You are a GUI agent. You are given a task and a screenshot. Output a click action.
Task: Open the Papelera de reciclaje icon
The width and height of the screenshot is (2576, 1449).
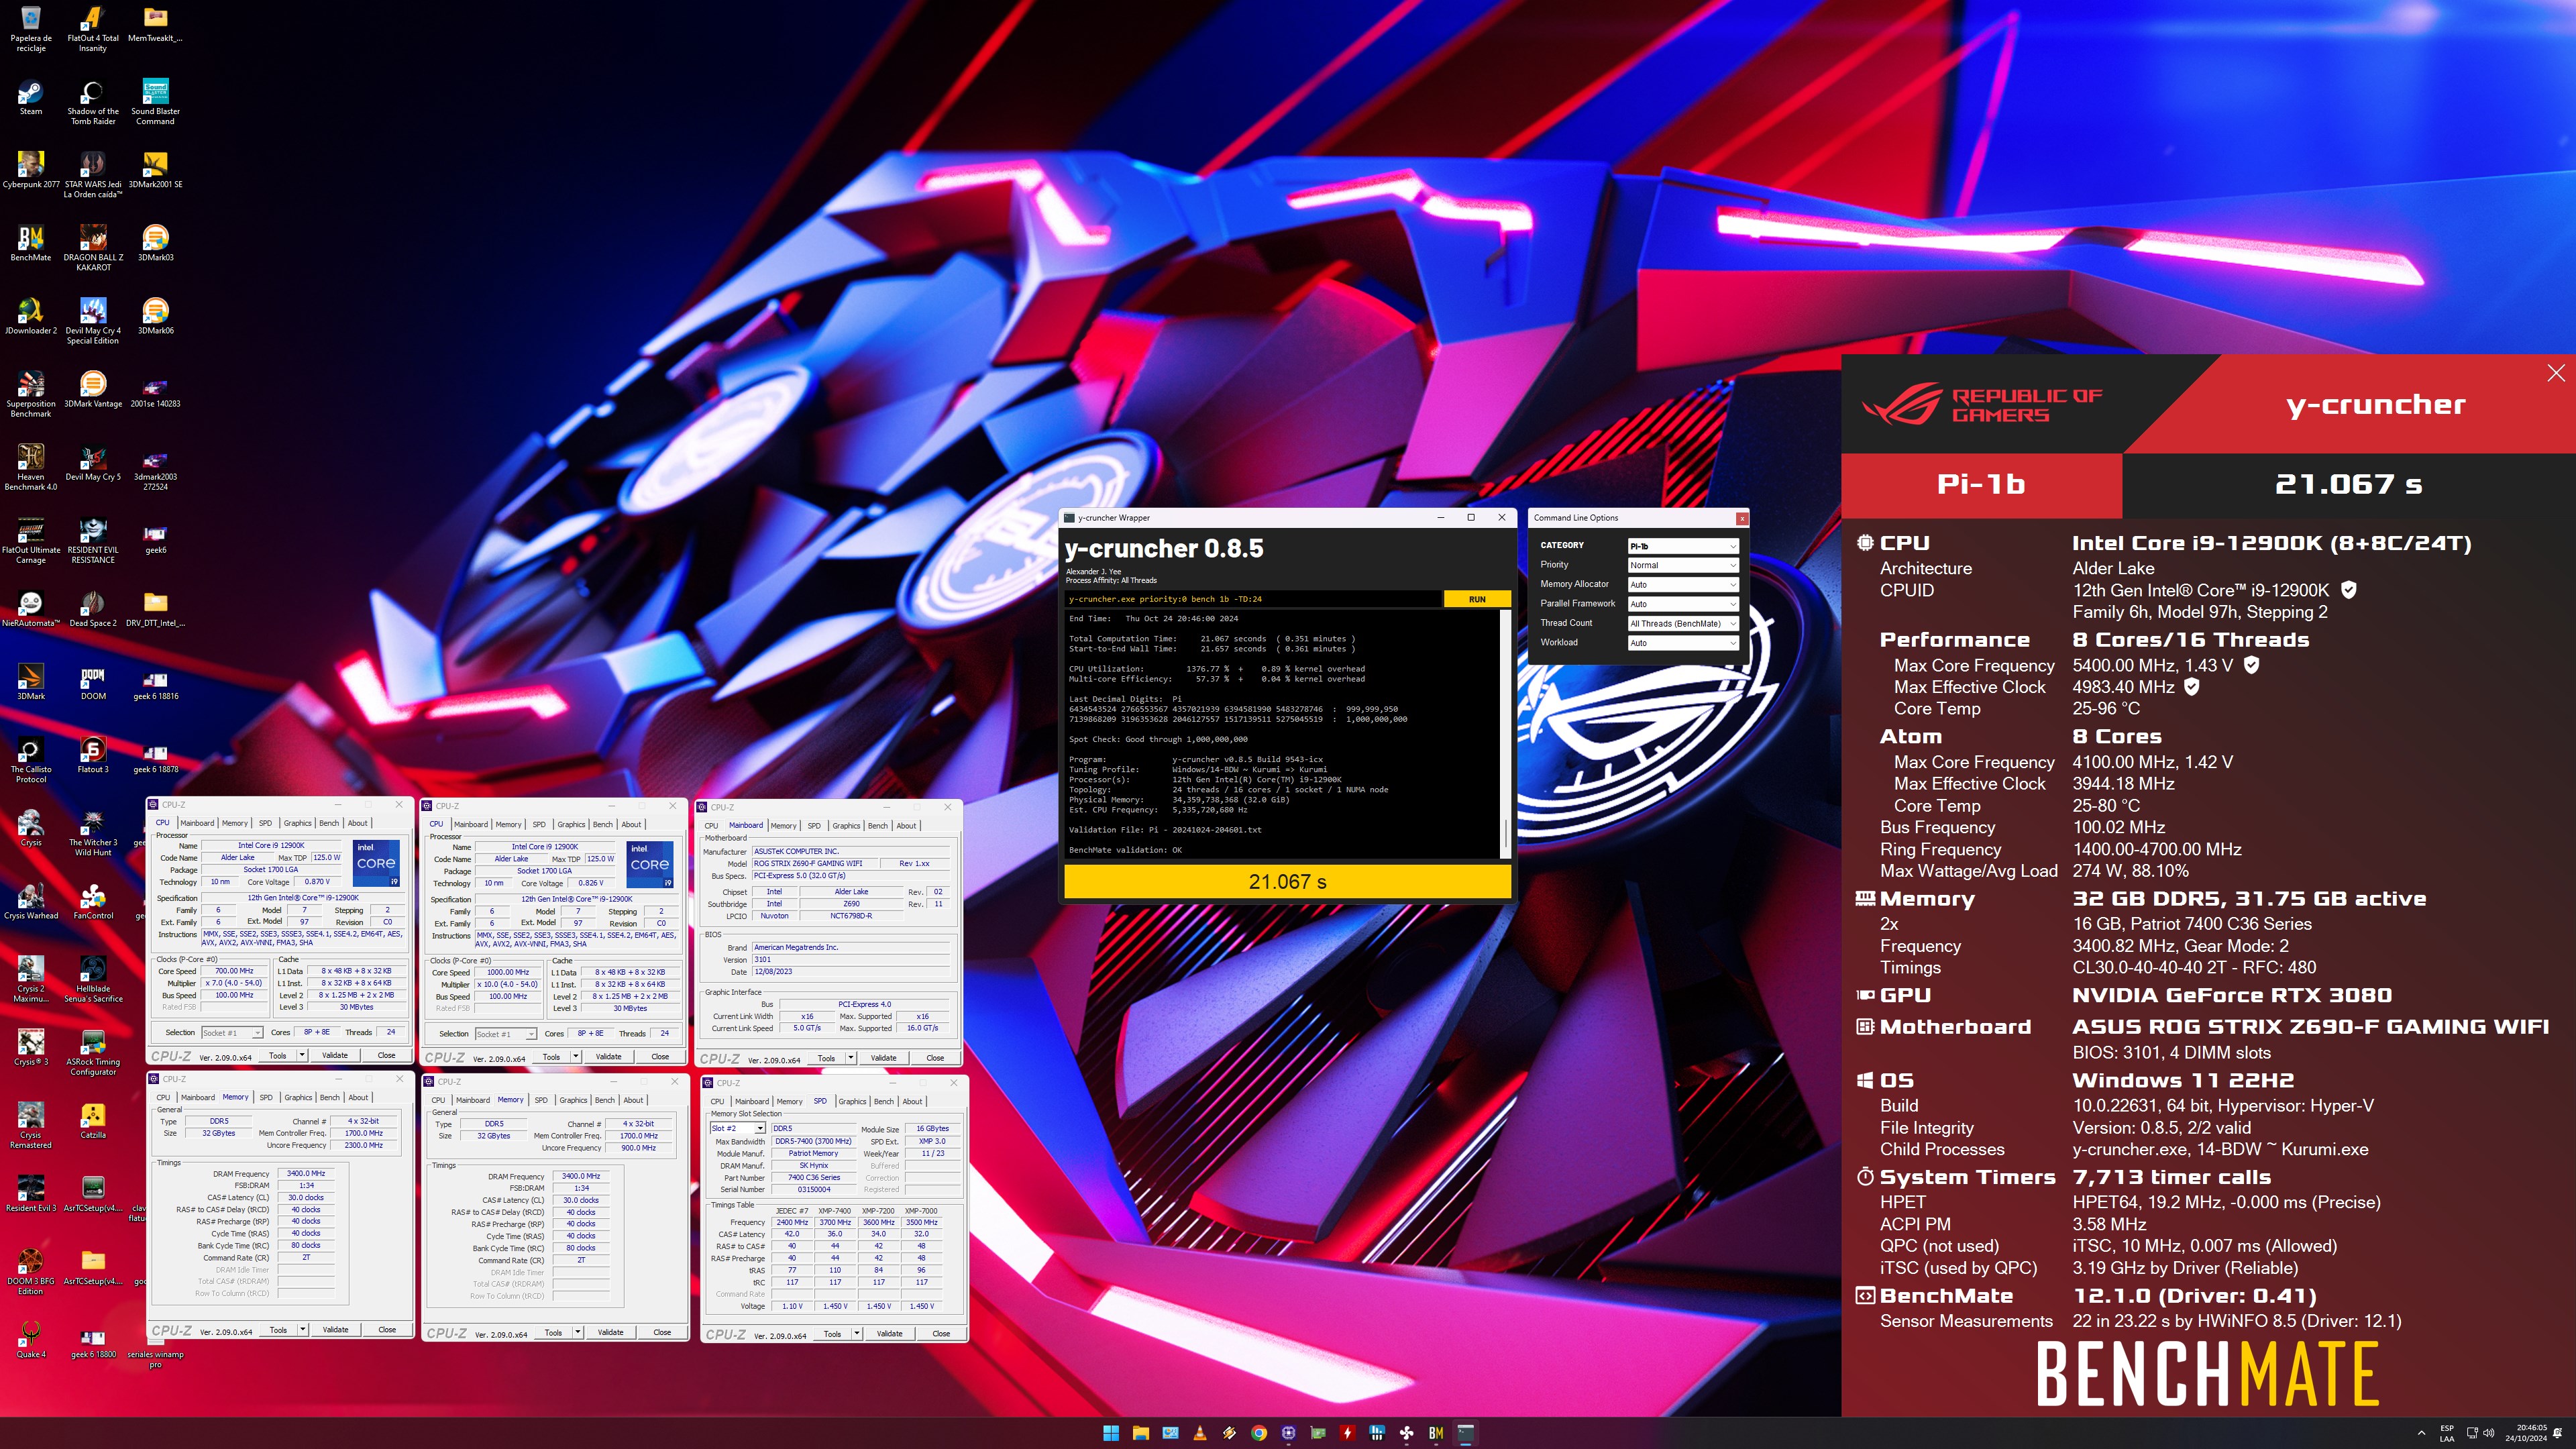(31, 29)
